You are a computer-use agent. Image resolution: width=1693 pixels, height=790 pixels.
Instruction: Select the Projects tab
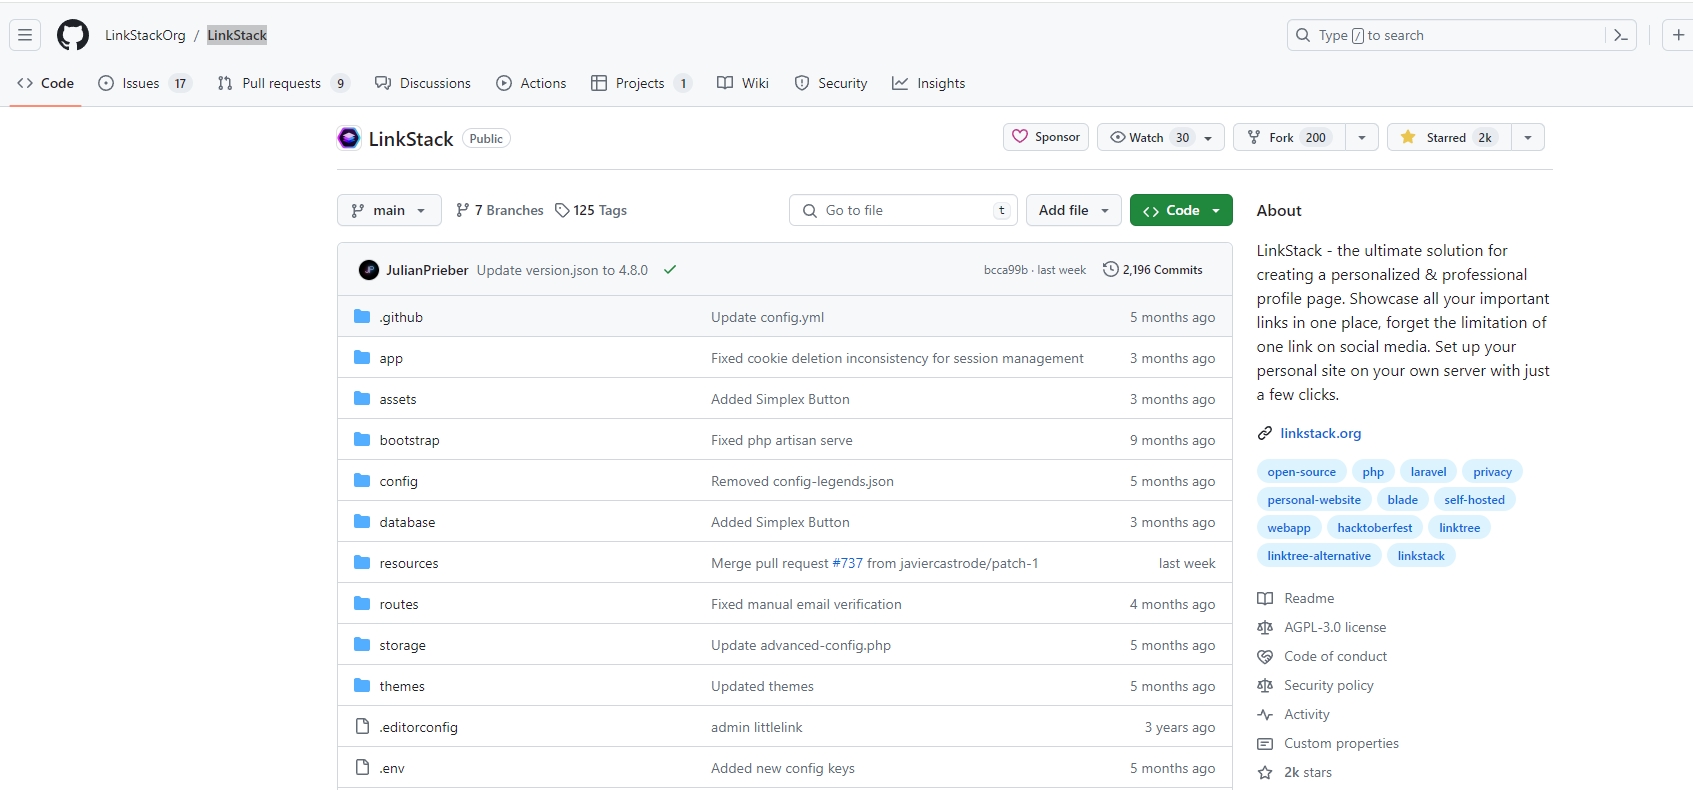coord(641,83)
